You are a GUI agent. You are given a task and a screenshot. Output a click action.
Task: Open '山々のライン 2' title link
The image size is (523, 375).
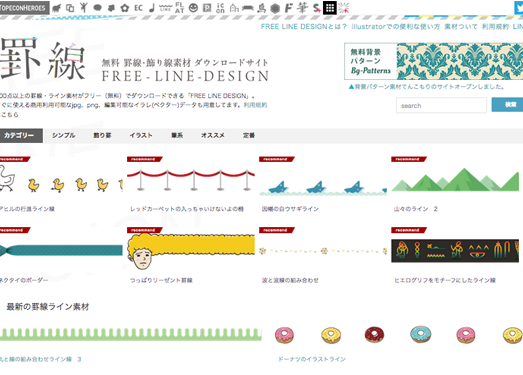416,209
